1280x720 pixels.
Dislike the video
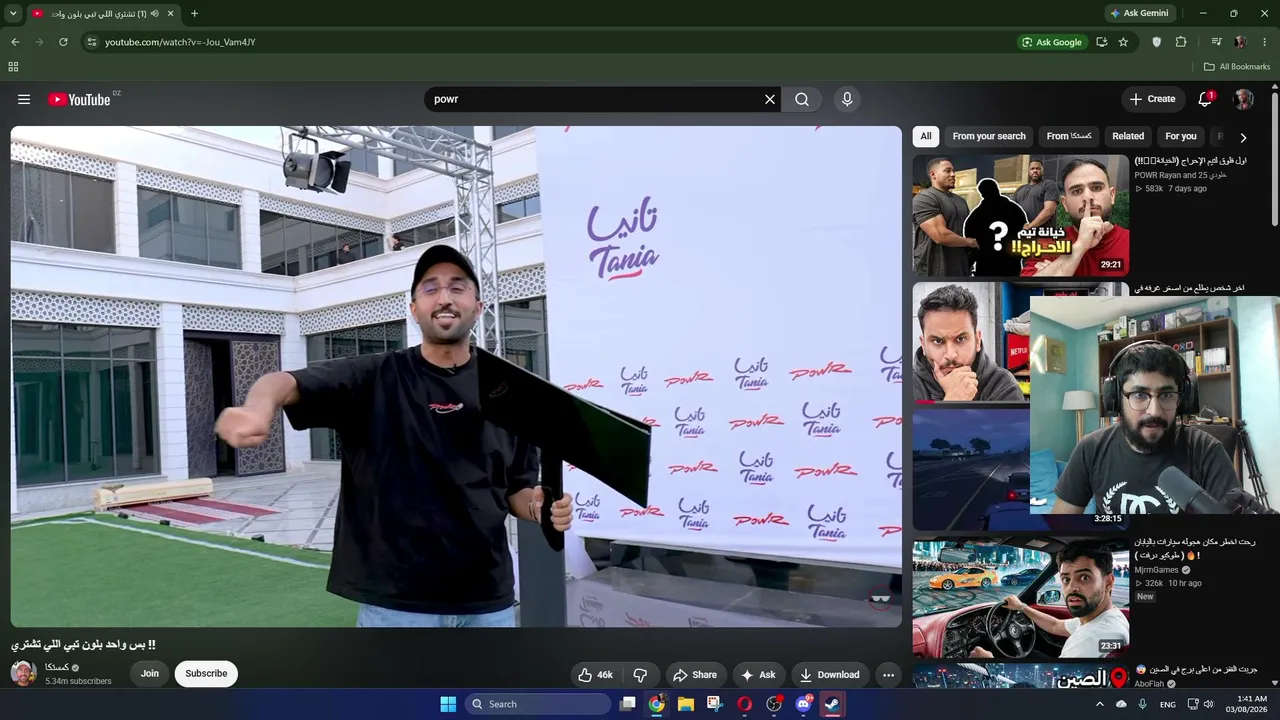click(x=640, y=675)
